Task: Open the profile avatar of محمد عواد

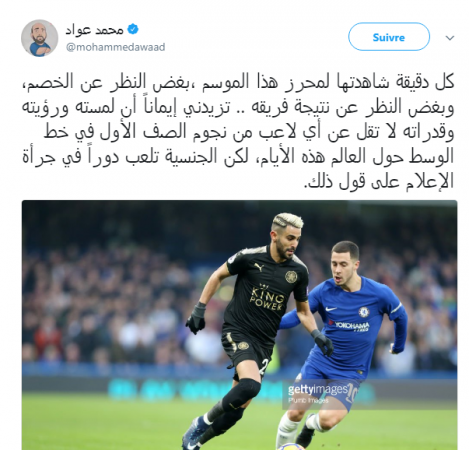Action: click(40, 38)
